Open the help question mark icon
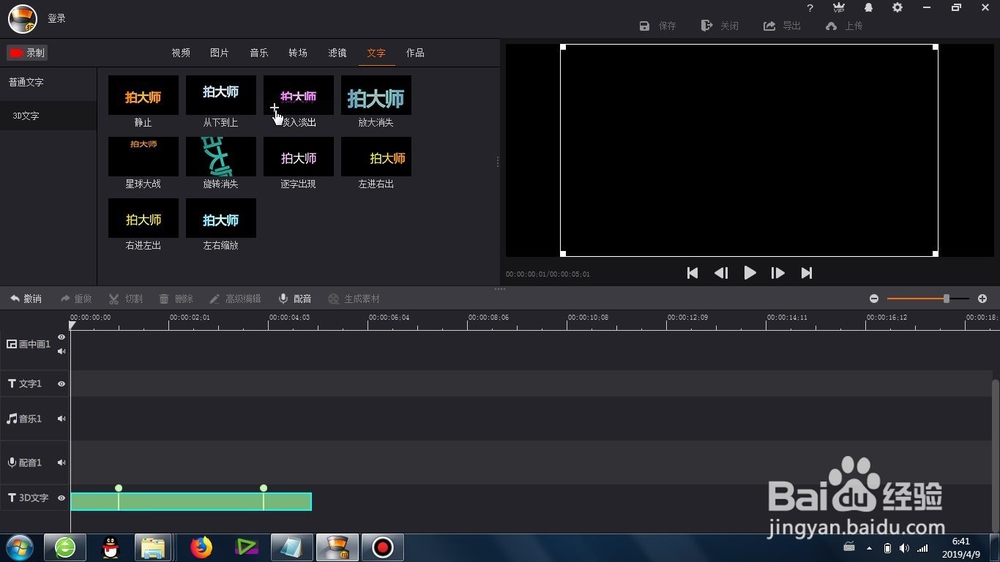This screenshot has height=562, width=1000. [x=810, y=8]
